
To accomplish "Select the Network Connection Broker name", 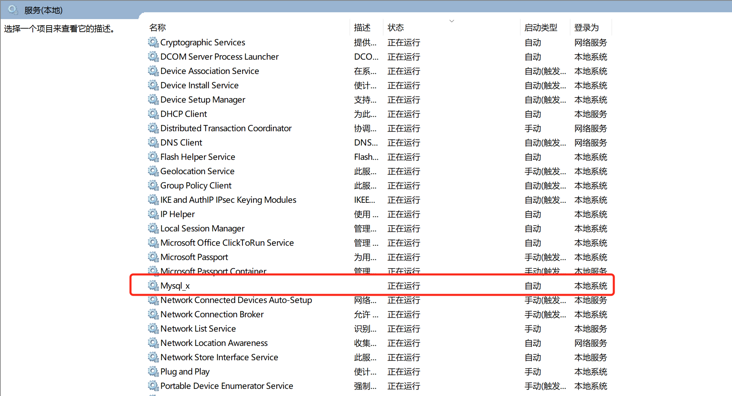I will pos(212,314).
